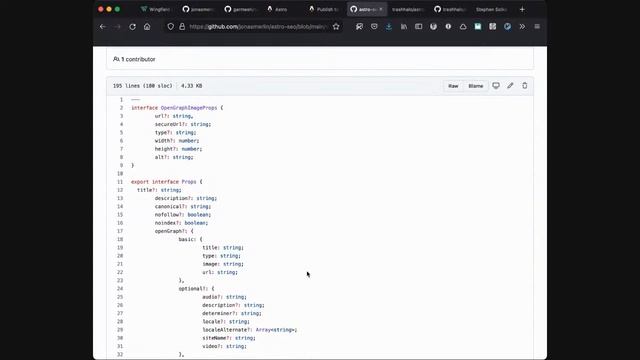Click 'export interface Props {' code line

click(x=167, y=182)
